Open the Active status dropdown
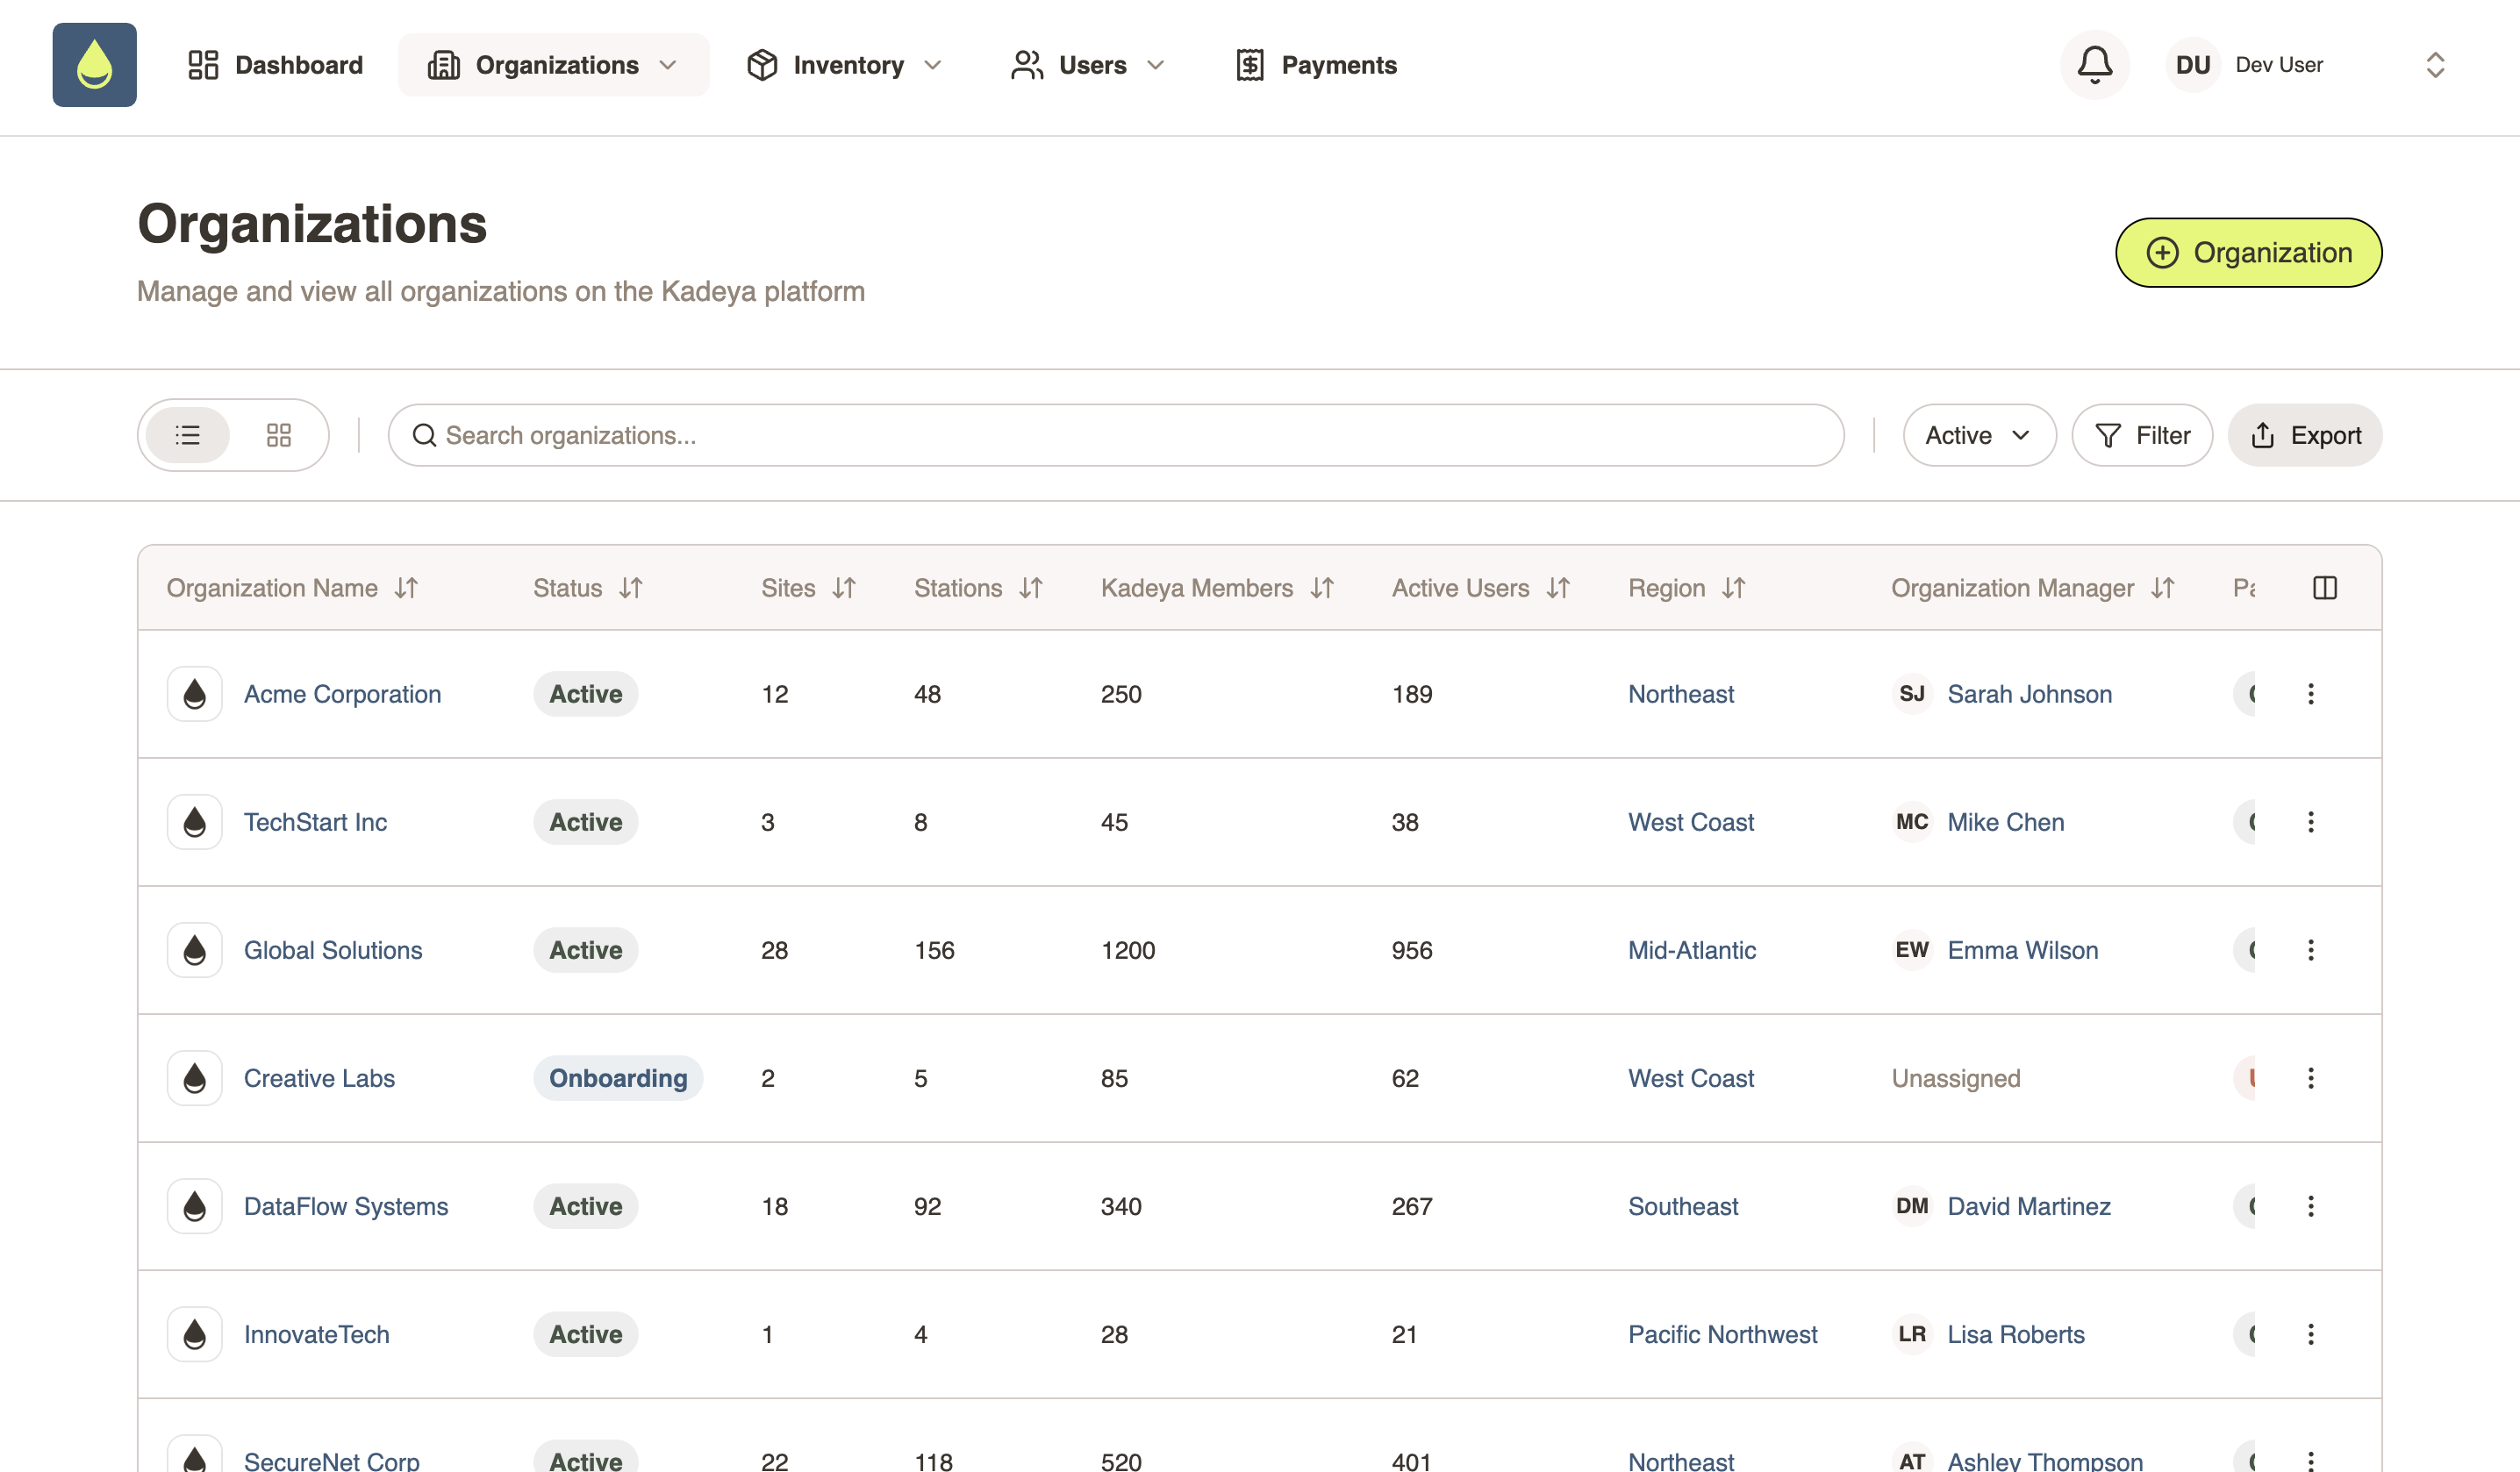The height and width of the screenshot is (1472, 2520). point(1979,435)
